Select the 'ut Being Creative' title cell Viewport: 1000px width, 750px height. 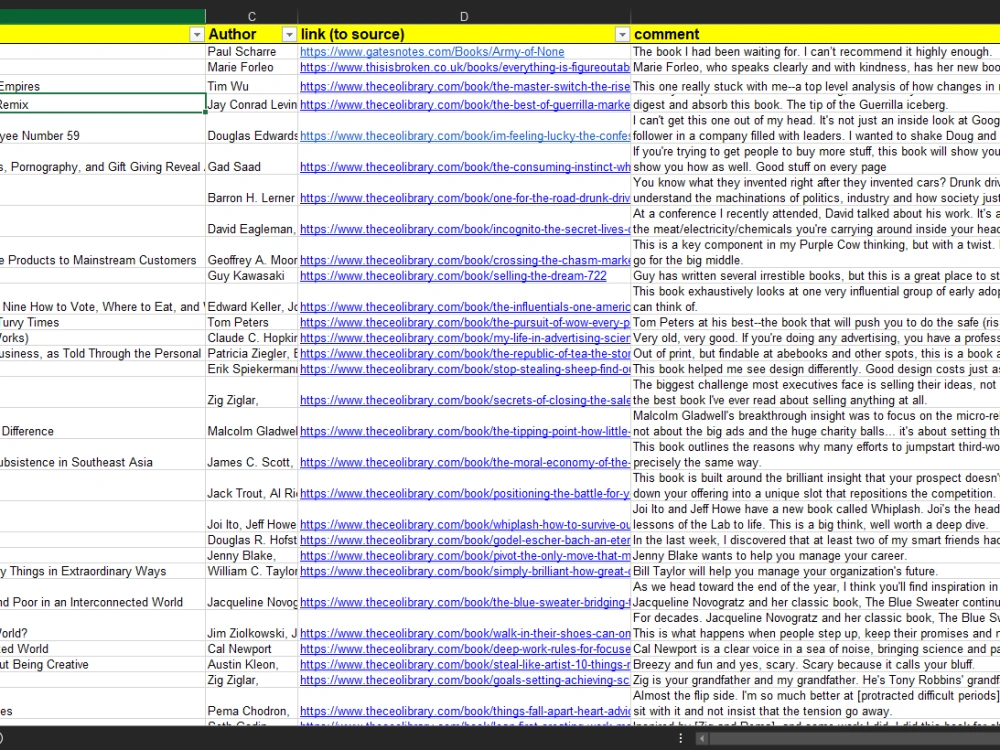coord(103,665)
